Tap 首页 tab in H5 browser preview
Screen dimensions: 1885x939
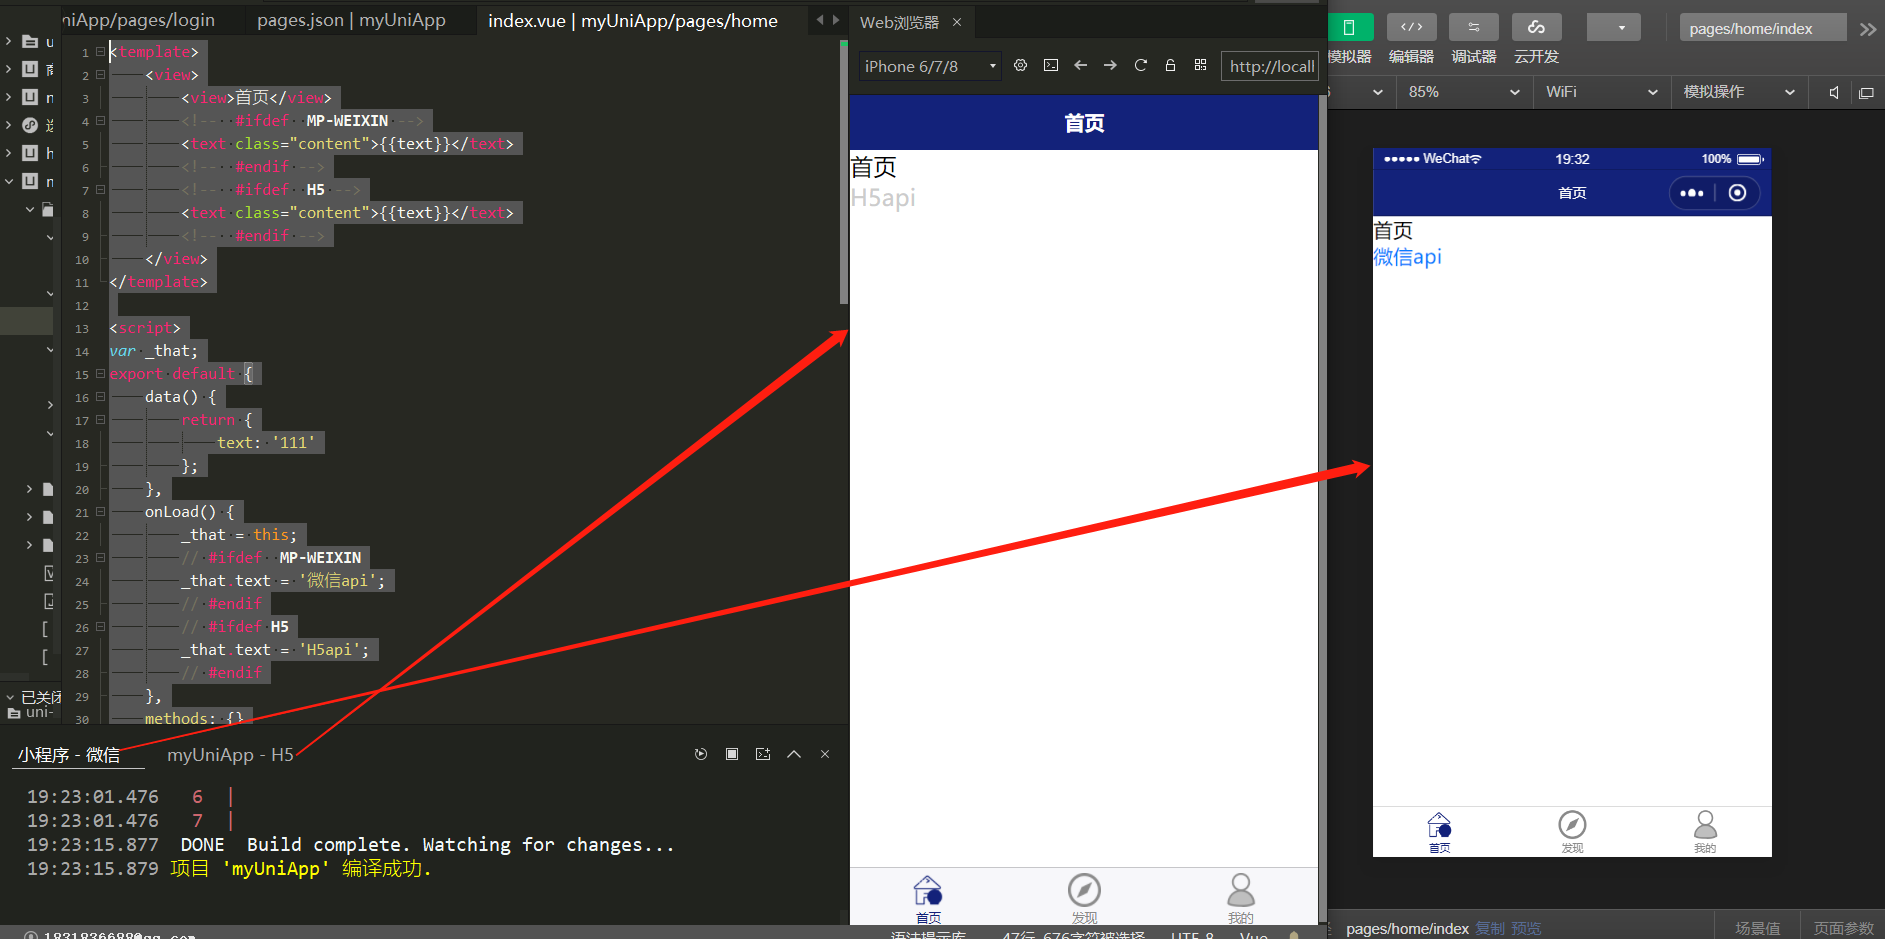[x=928, y=899]
